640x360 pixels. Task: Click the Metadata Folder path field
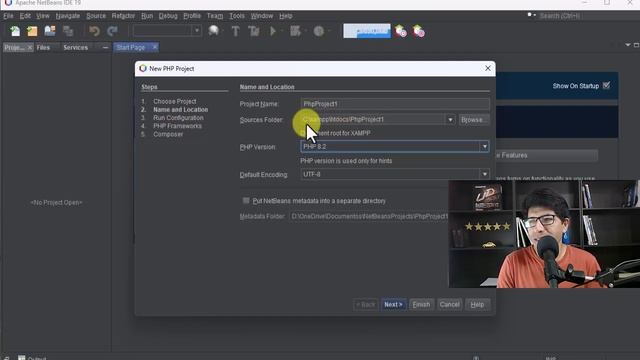tap(369, 216)
